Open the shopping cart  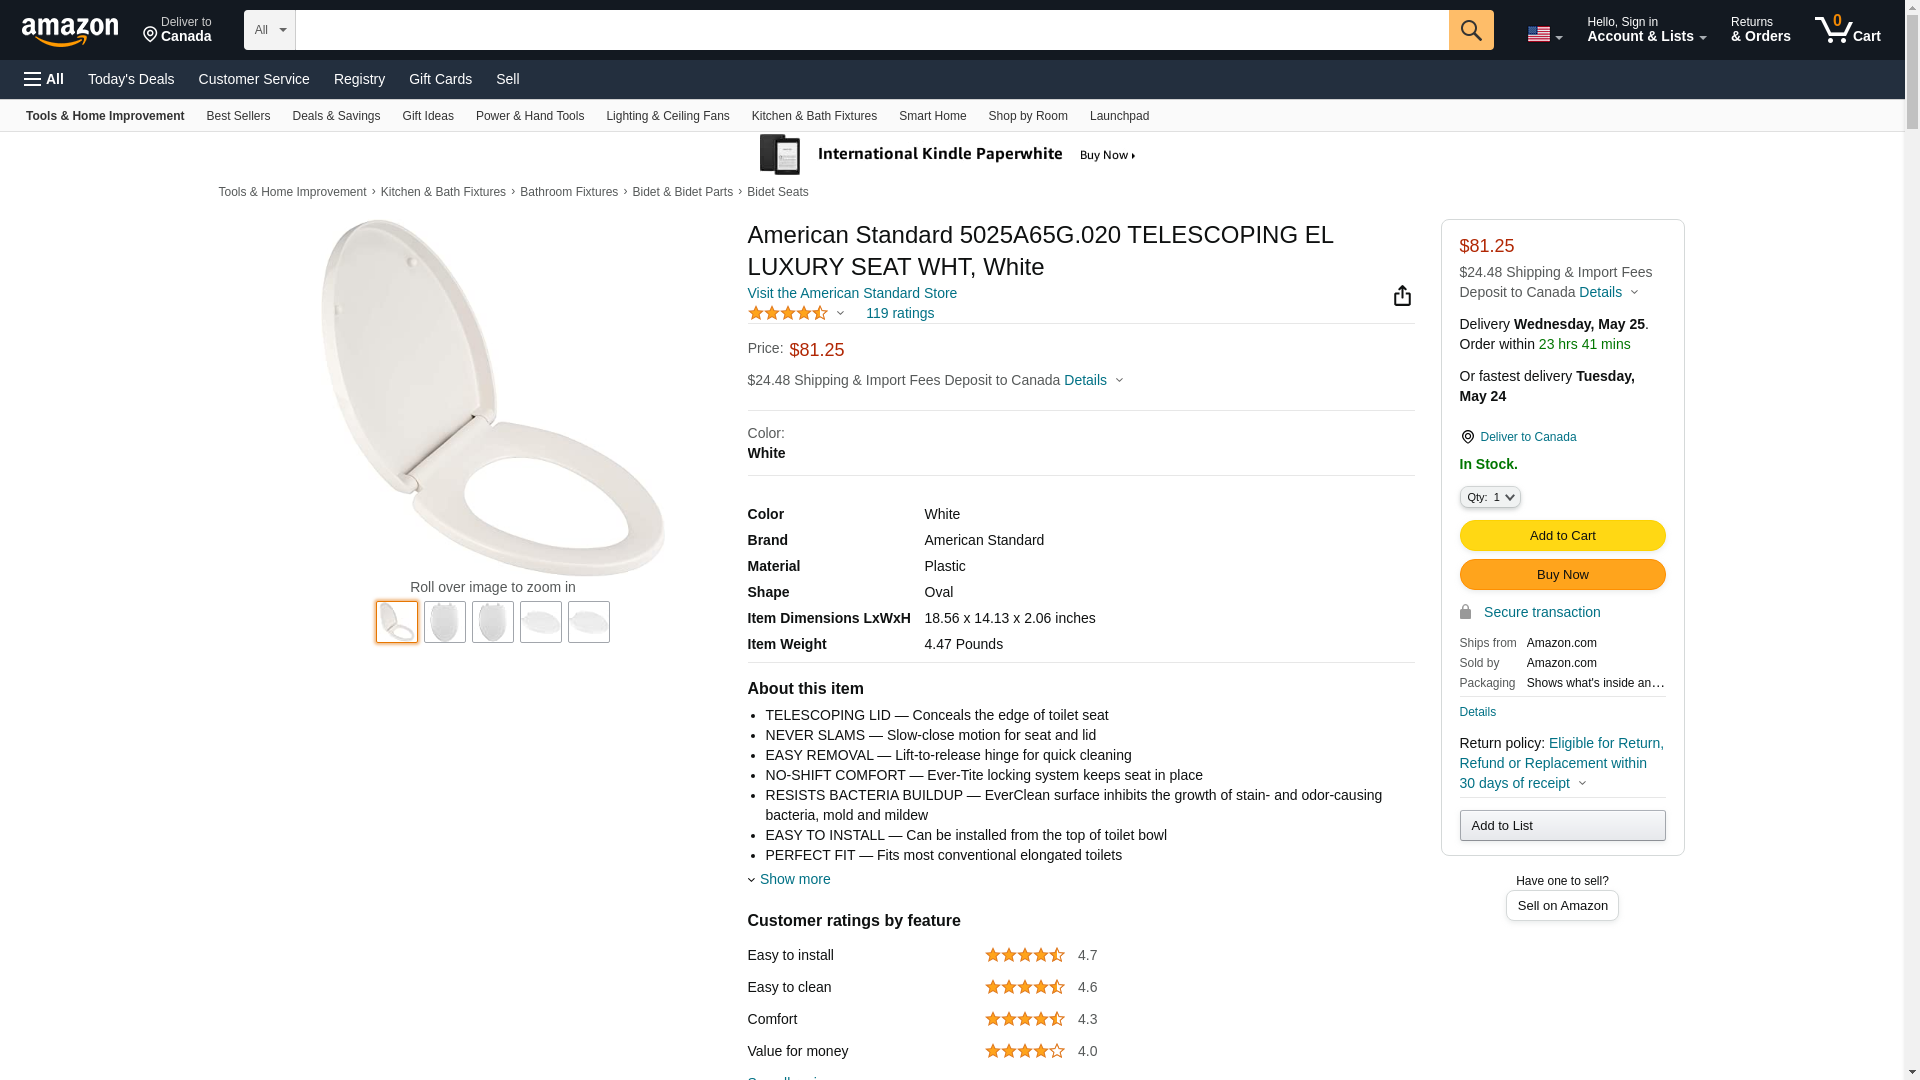pyautogui.click(x=1847, y=30)
